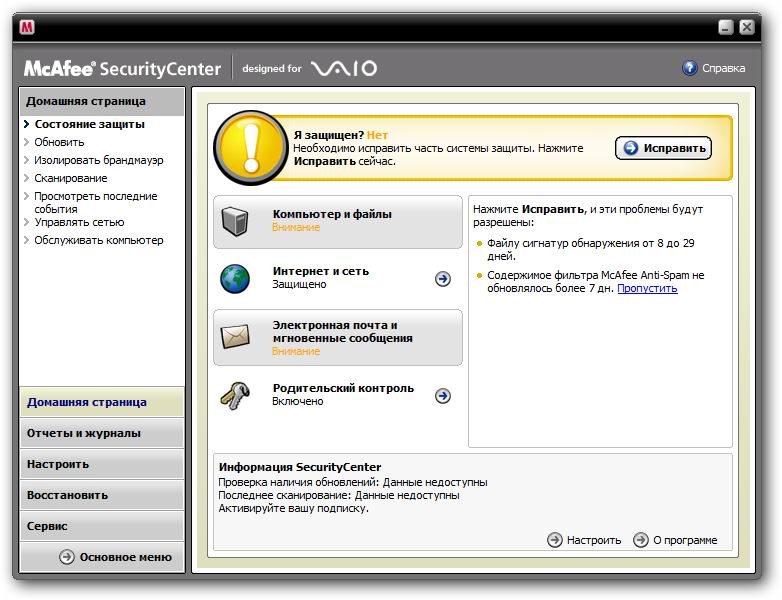Switch to Отчеты и журналы tab
This screenshot has height=600, width=782.
click(x=102, y=433)
